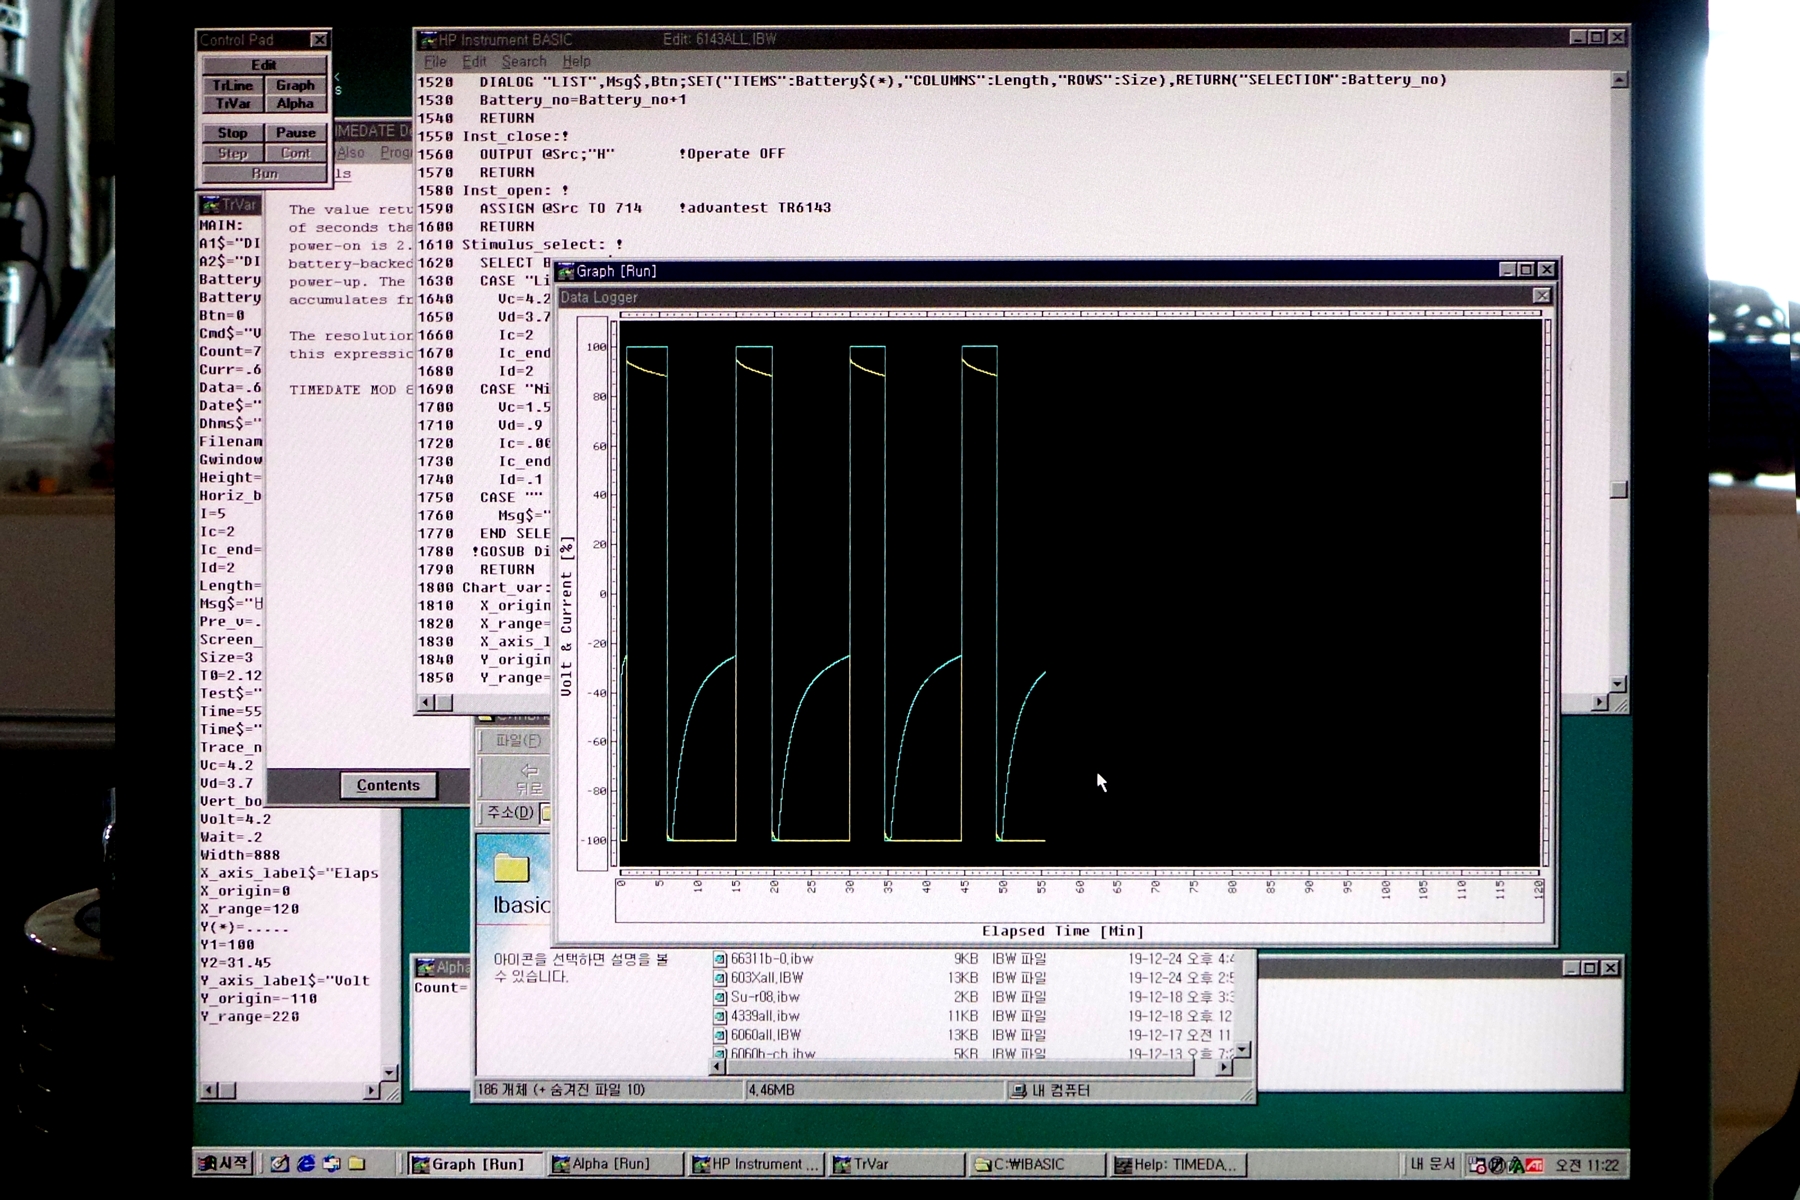Click the Internet Explorer quick launch icon

(306, 1164)
